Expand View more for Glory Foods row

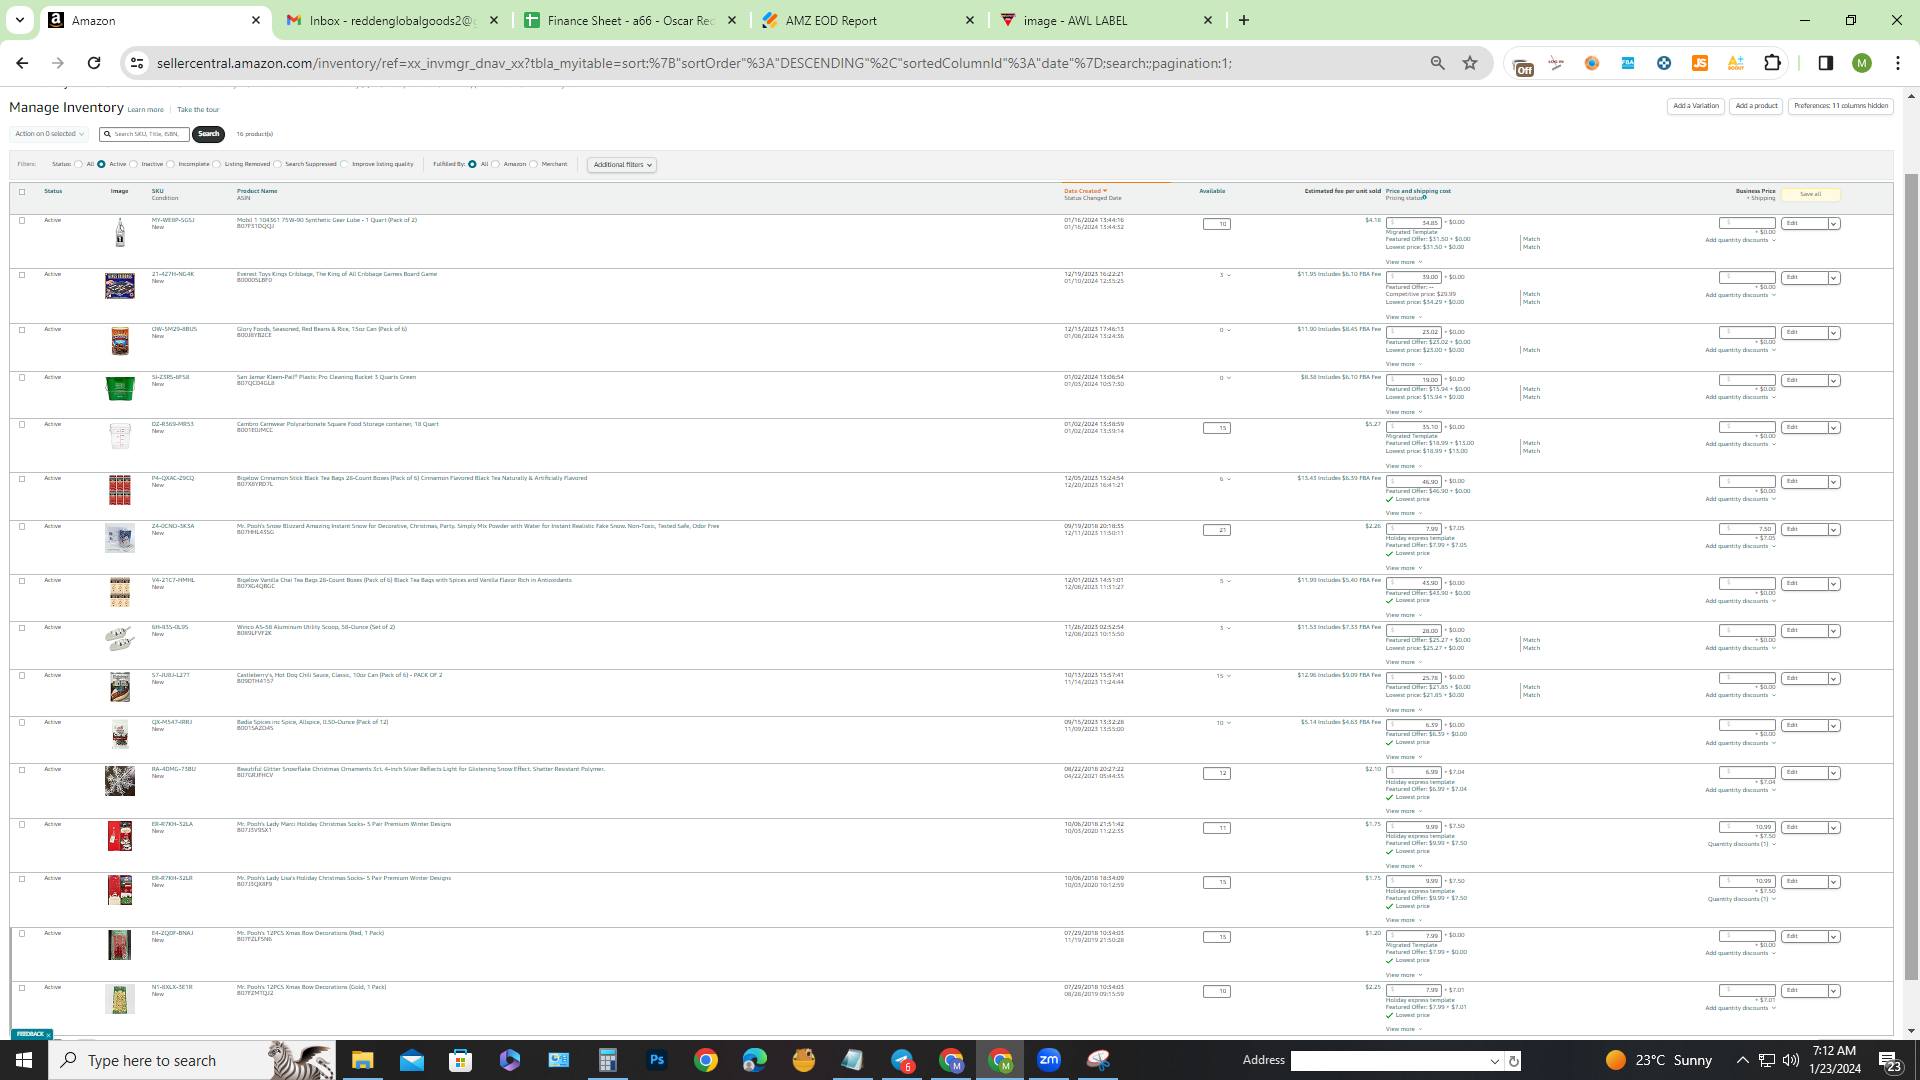[1403, 364]
